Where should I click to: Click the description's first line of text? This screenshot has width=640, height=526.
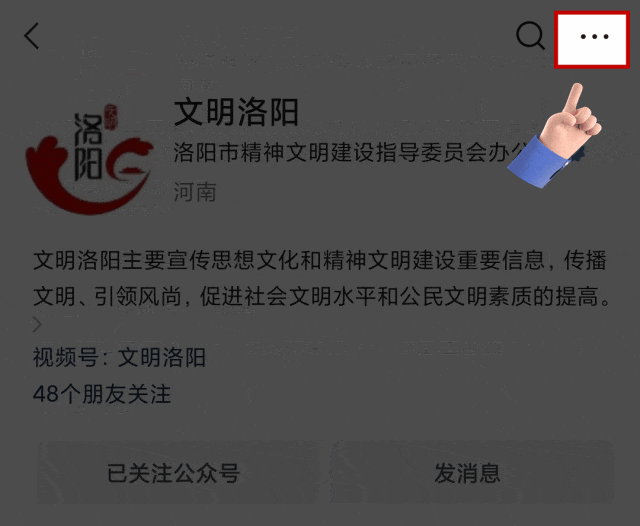click(x=320, y=260)
